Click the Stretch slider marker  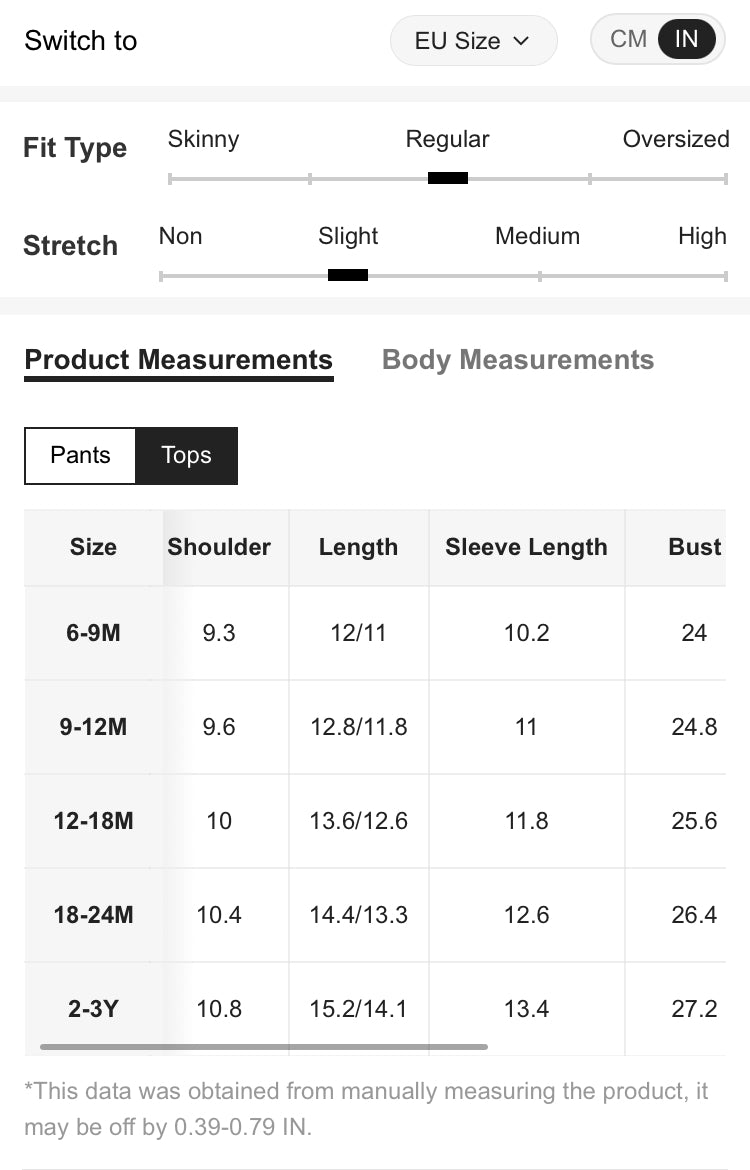(x=347, y=276)
